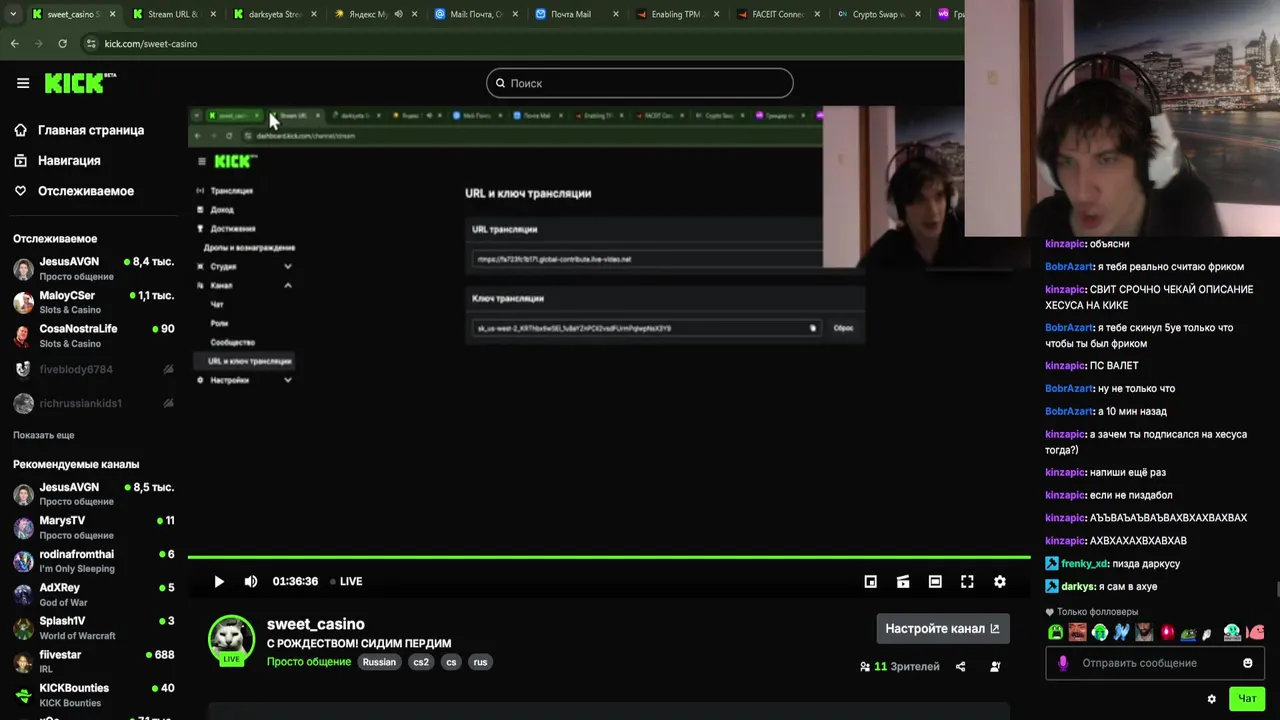This screenshot has height=720, width=1280.
Task: Open the rodinafromthai recommended channel
Action: click(x=93, y=561)
